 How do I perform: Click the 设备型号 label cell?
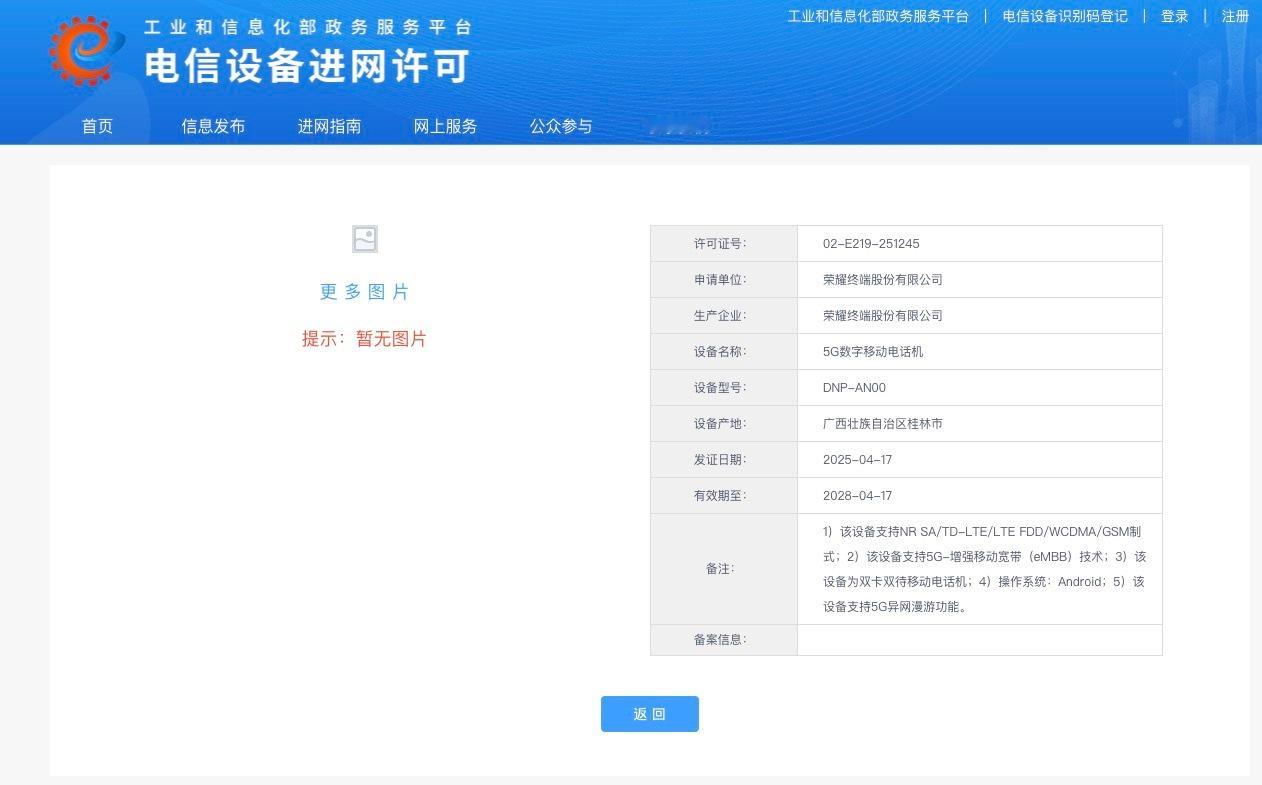[x=724, y=388]
